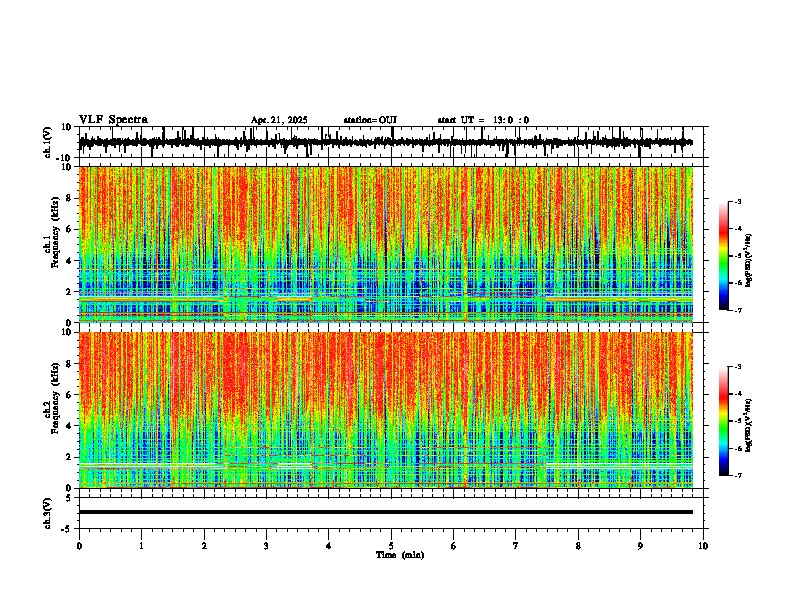
Task: Click the ch.1 "Frequency (kHz)" axis label
Action: pyautogui.click(x=56, y=232)
